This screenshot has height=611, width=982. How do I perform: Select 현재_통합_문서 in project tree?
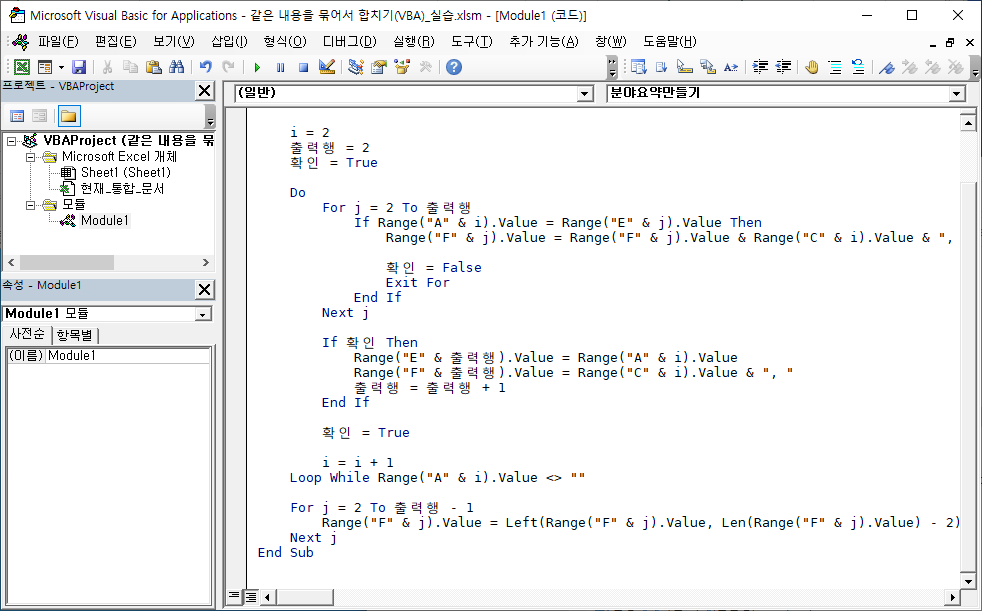click(x=122, y=188)
